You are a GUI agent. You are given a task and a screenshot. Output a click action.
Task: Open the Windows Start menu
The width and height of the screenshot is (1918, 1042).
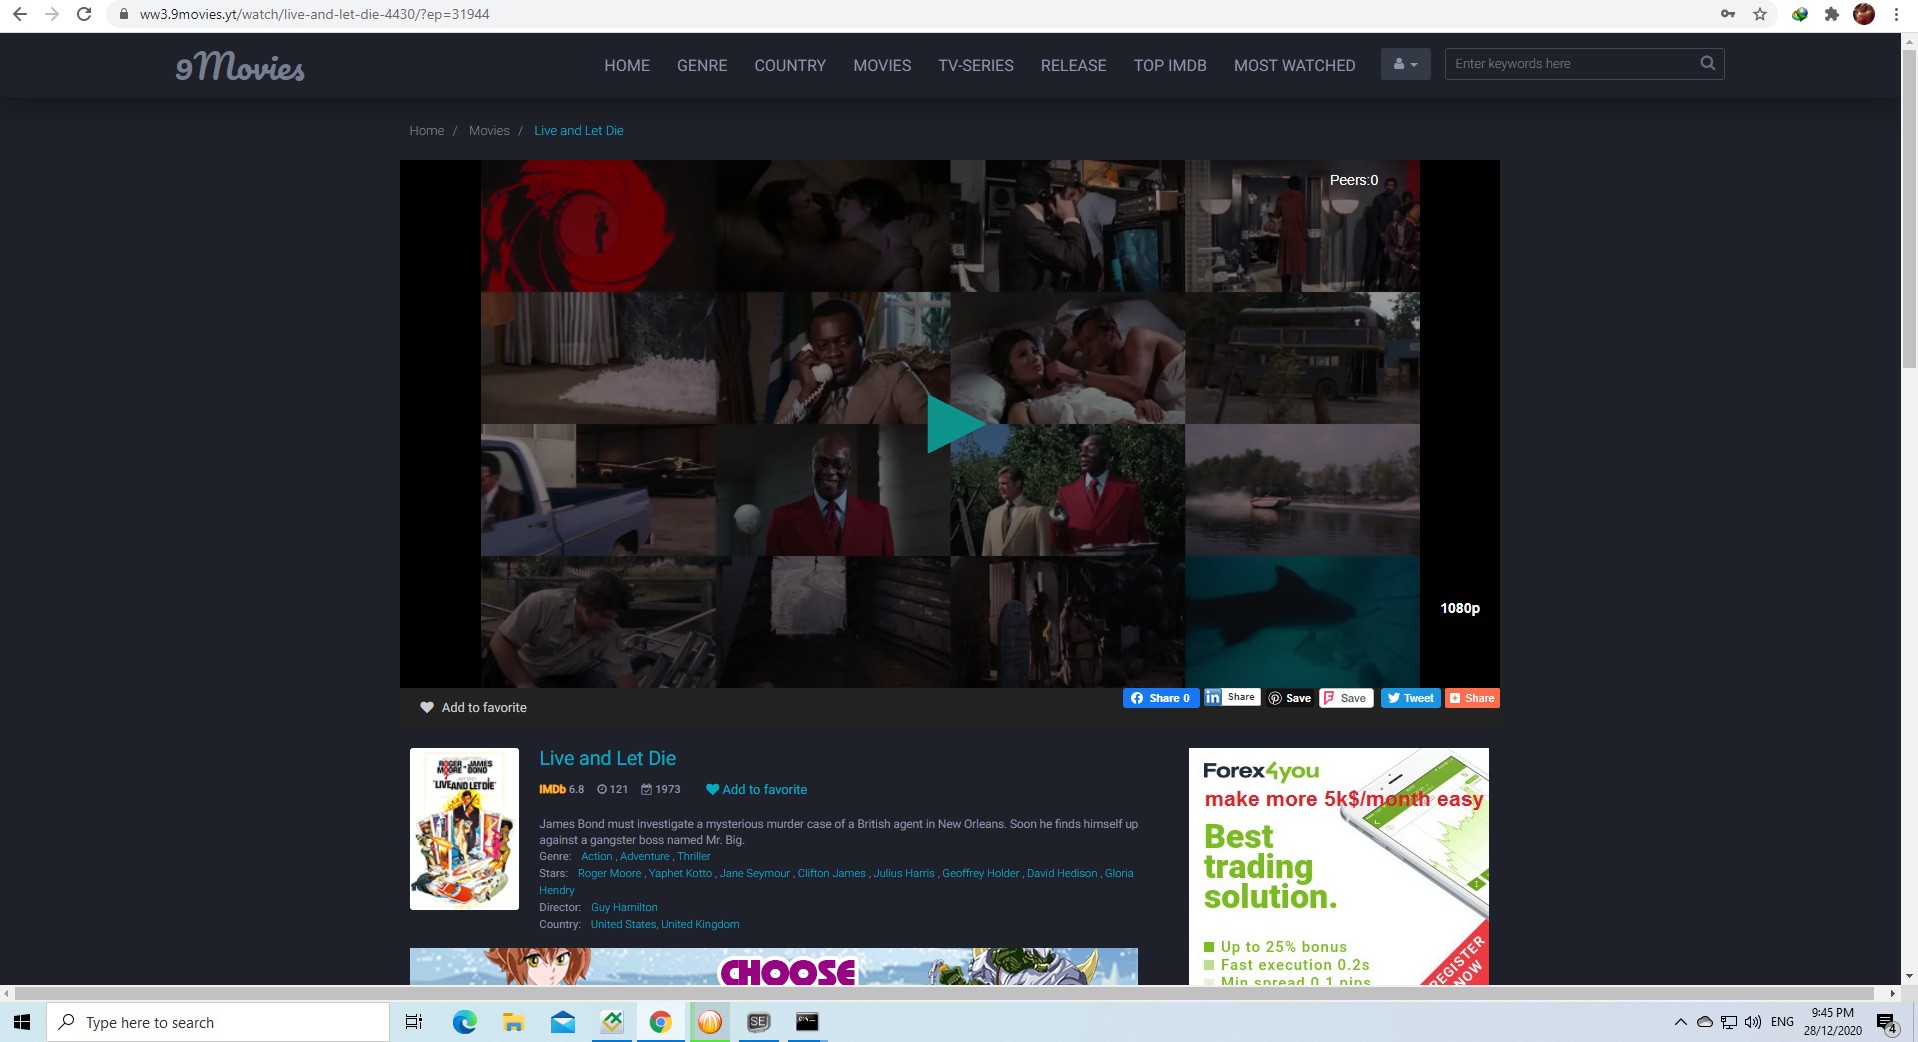pos(22,1022)
